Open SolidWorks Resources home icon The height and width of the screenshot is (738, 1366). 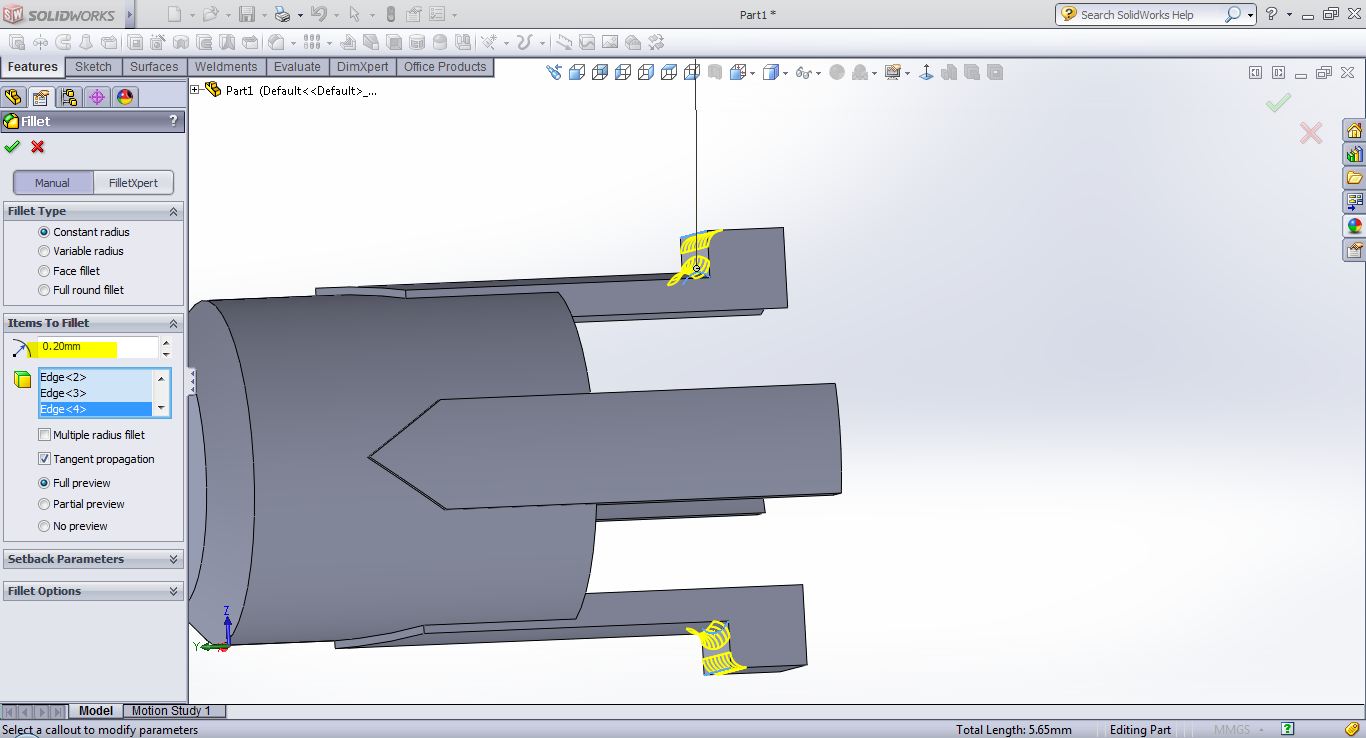pos(1354,131)
